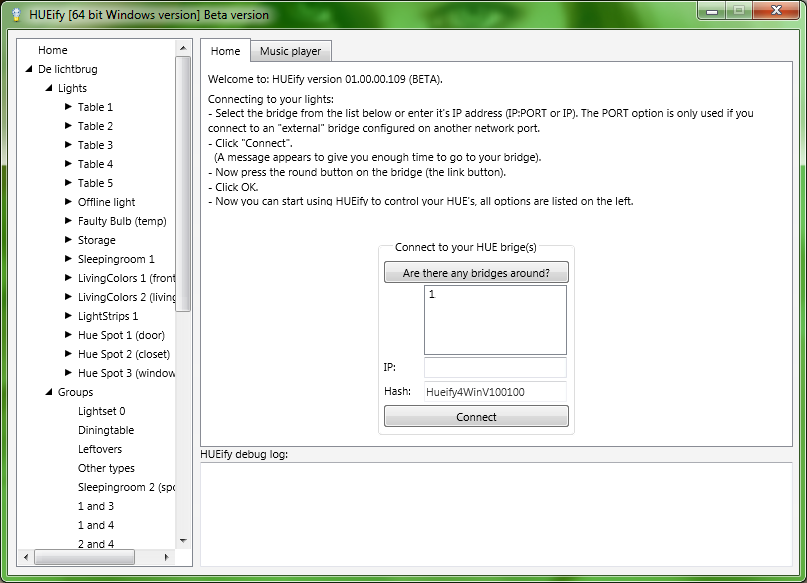Expand the Hue Spot 2 (closet) node
Image resolution: width=807 pixels, height=583 pixels.
click(68, 354)
